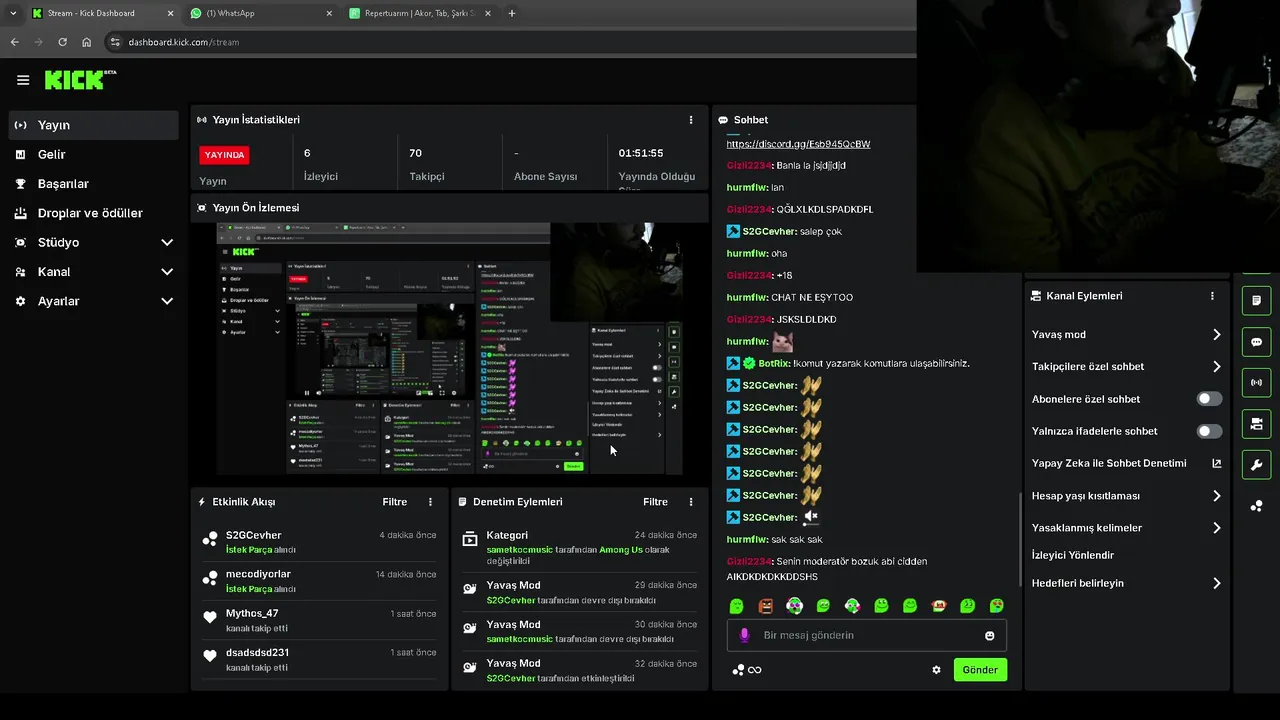Click dsadsdsd231 follow event row

[319, 658]
